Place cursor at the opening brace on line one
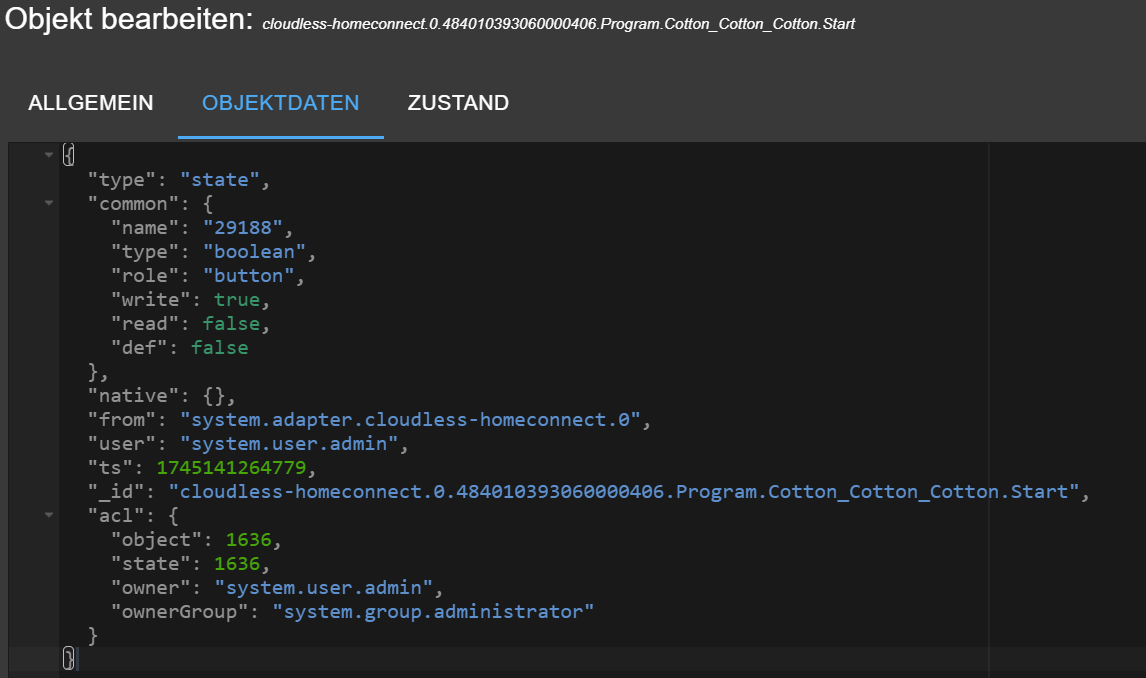This screenshot has height=678, width=1146. point(69,155)
